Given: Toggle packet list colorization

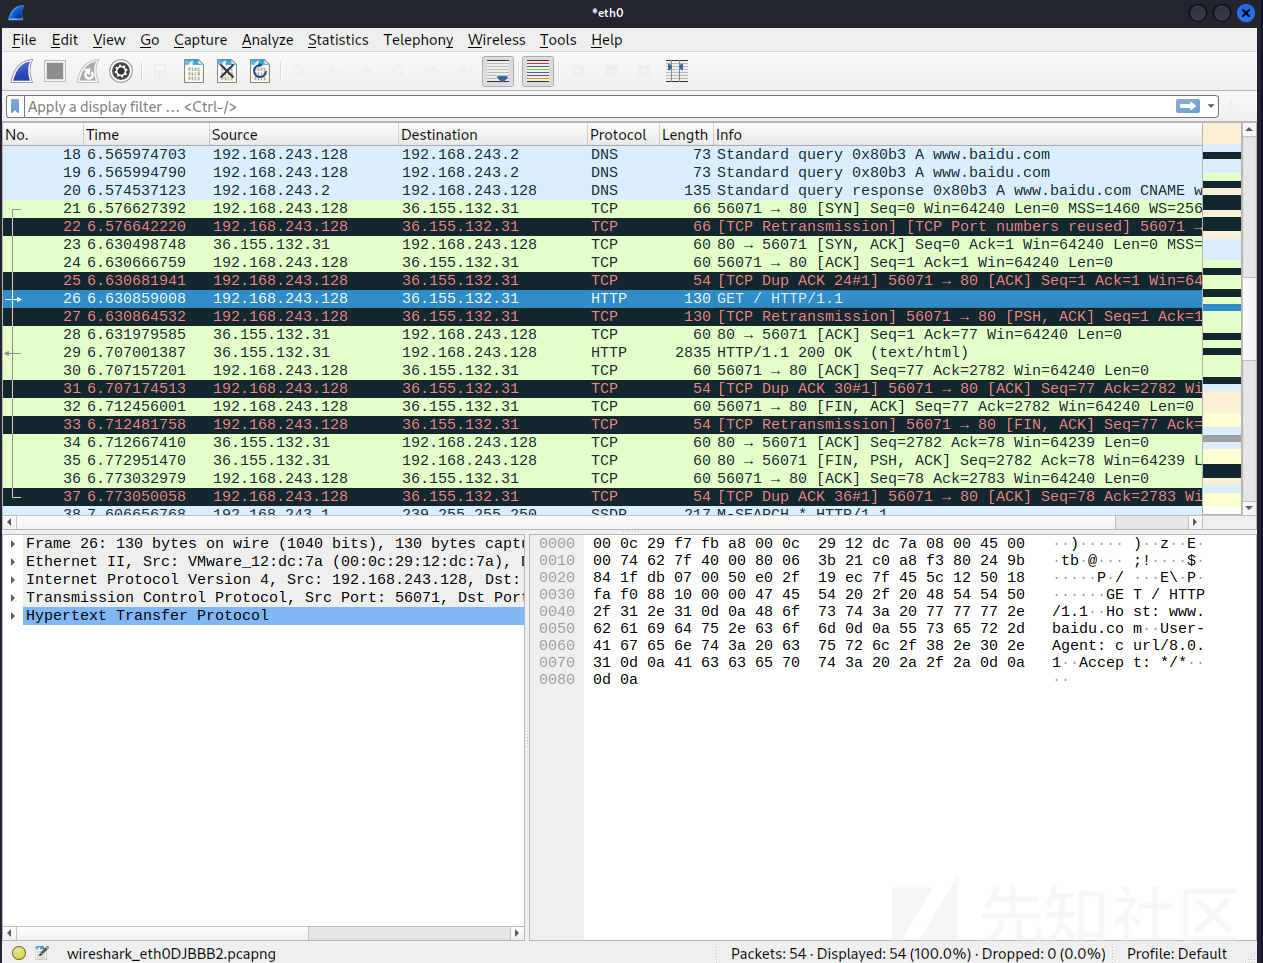Looking at the screenshot, I should 538,71.
